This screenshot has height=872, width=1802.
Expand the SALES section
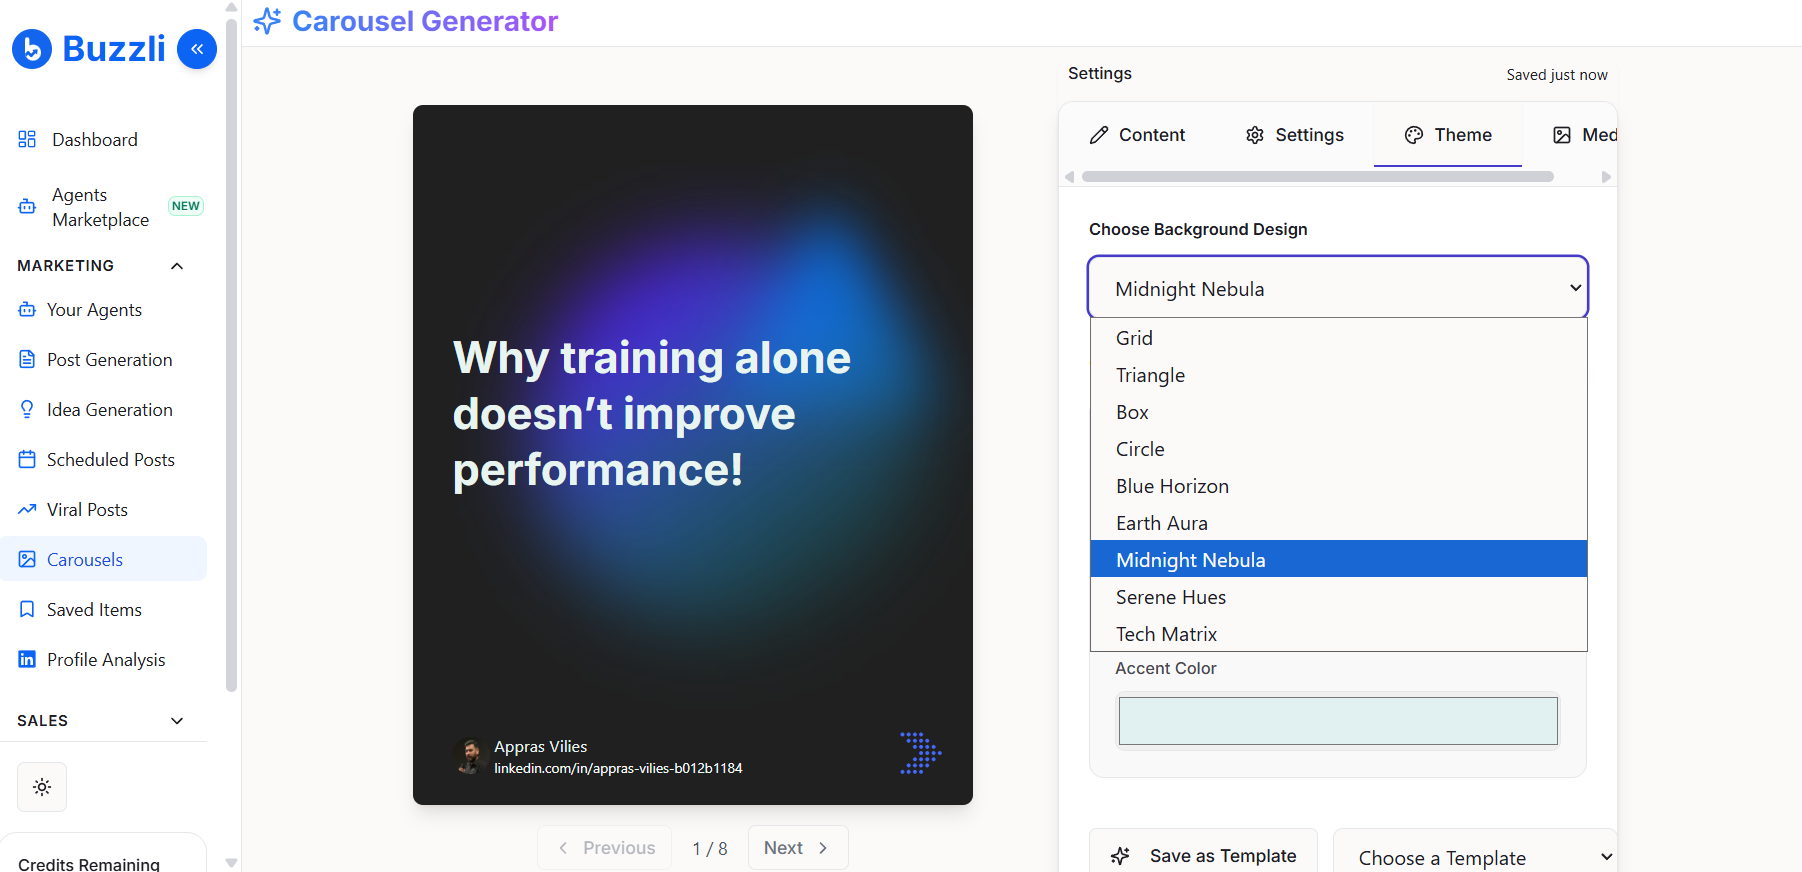[177, 721]
